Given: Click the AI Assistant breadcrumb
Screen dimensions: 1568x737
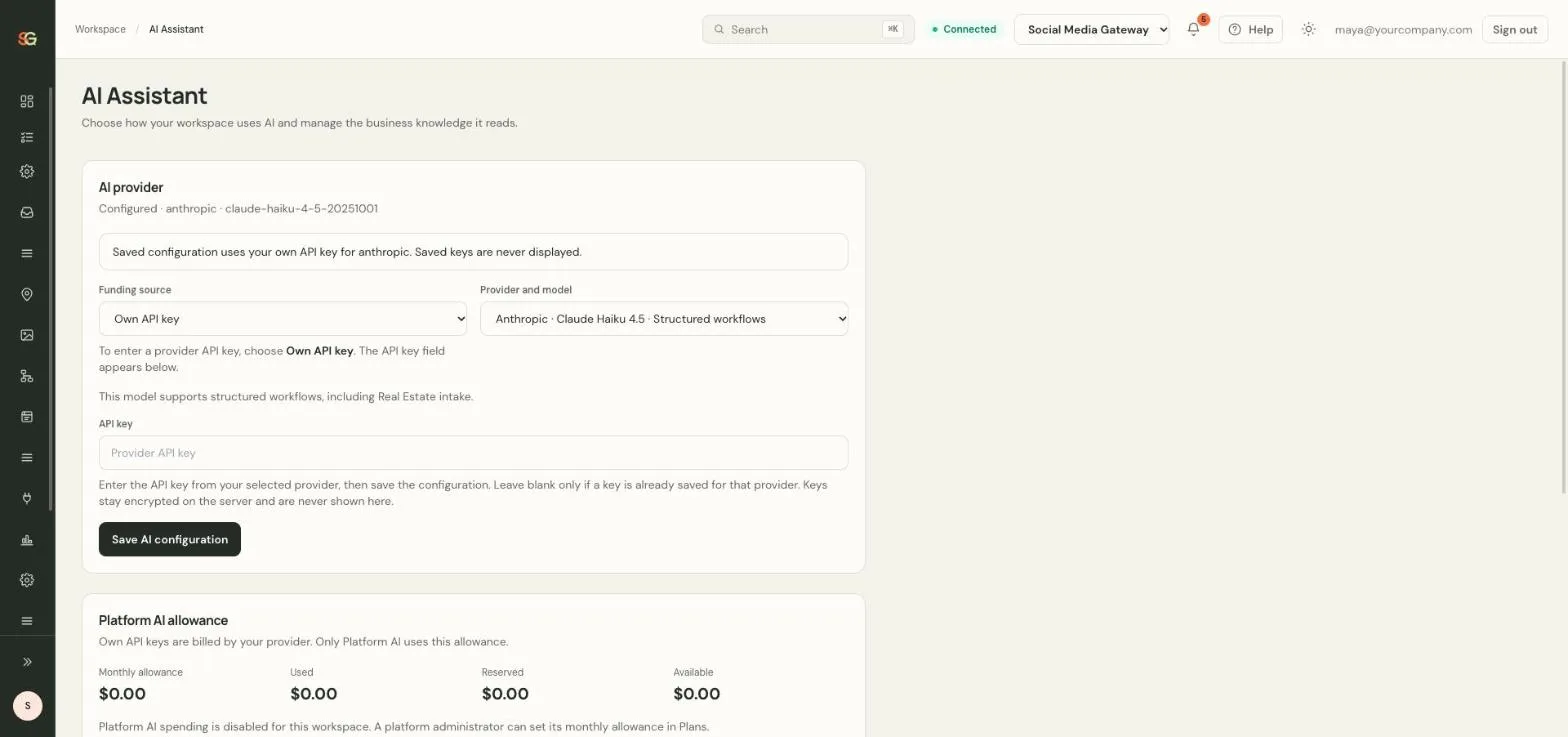Looking at the screenshot, I should point(176,29).
